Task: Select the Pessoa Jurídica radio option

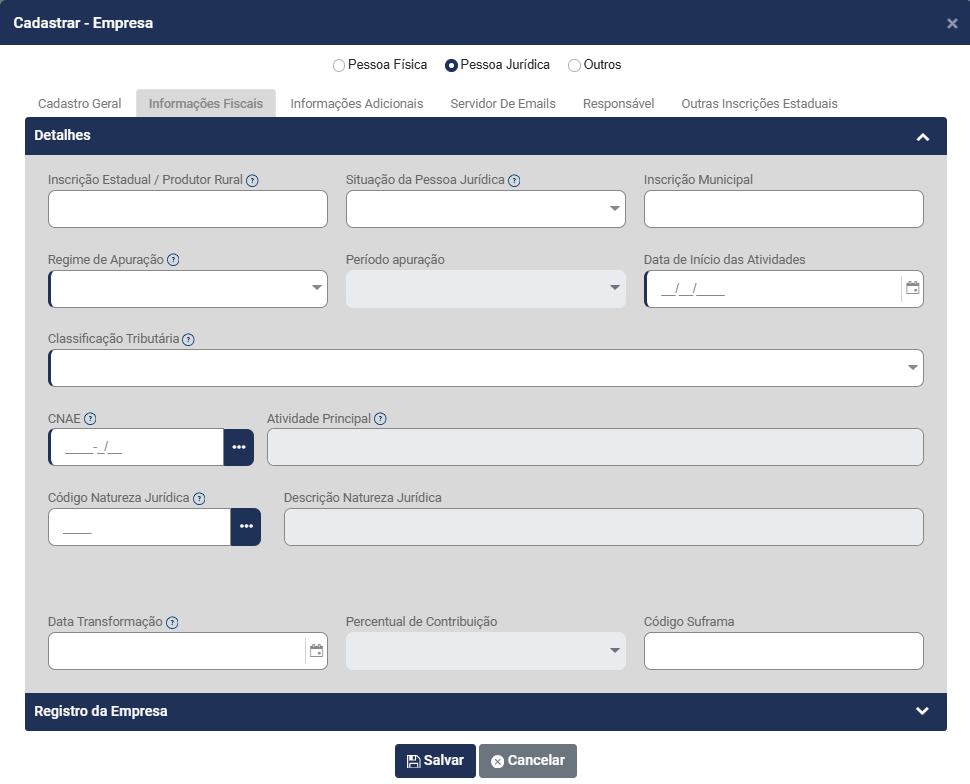Action: pyautogui.click(x=452, y=65)
